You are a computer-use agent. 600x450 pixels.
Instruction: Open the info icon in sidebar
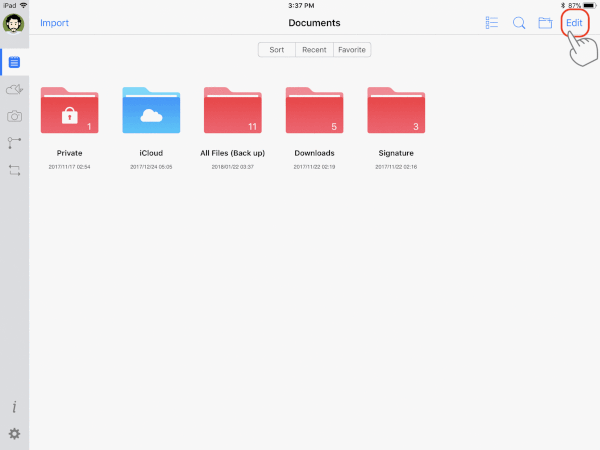tap(14, 407)
